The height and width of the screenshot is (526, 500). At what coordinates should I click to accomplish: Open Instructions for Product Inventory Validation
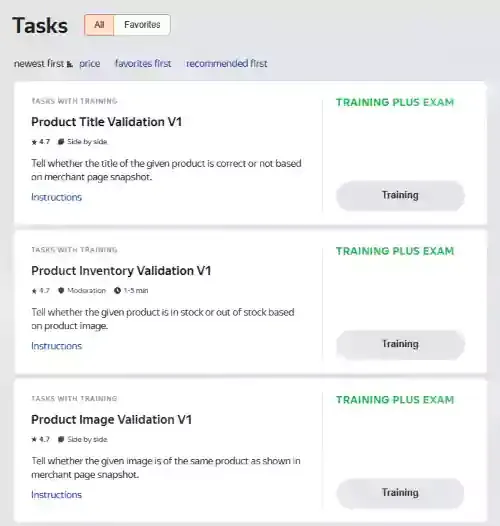pyautogui.click(x=56, y=346)
